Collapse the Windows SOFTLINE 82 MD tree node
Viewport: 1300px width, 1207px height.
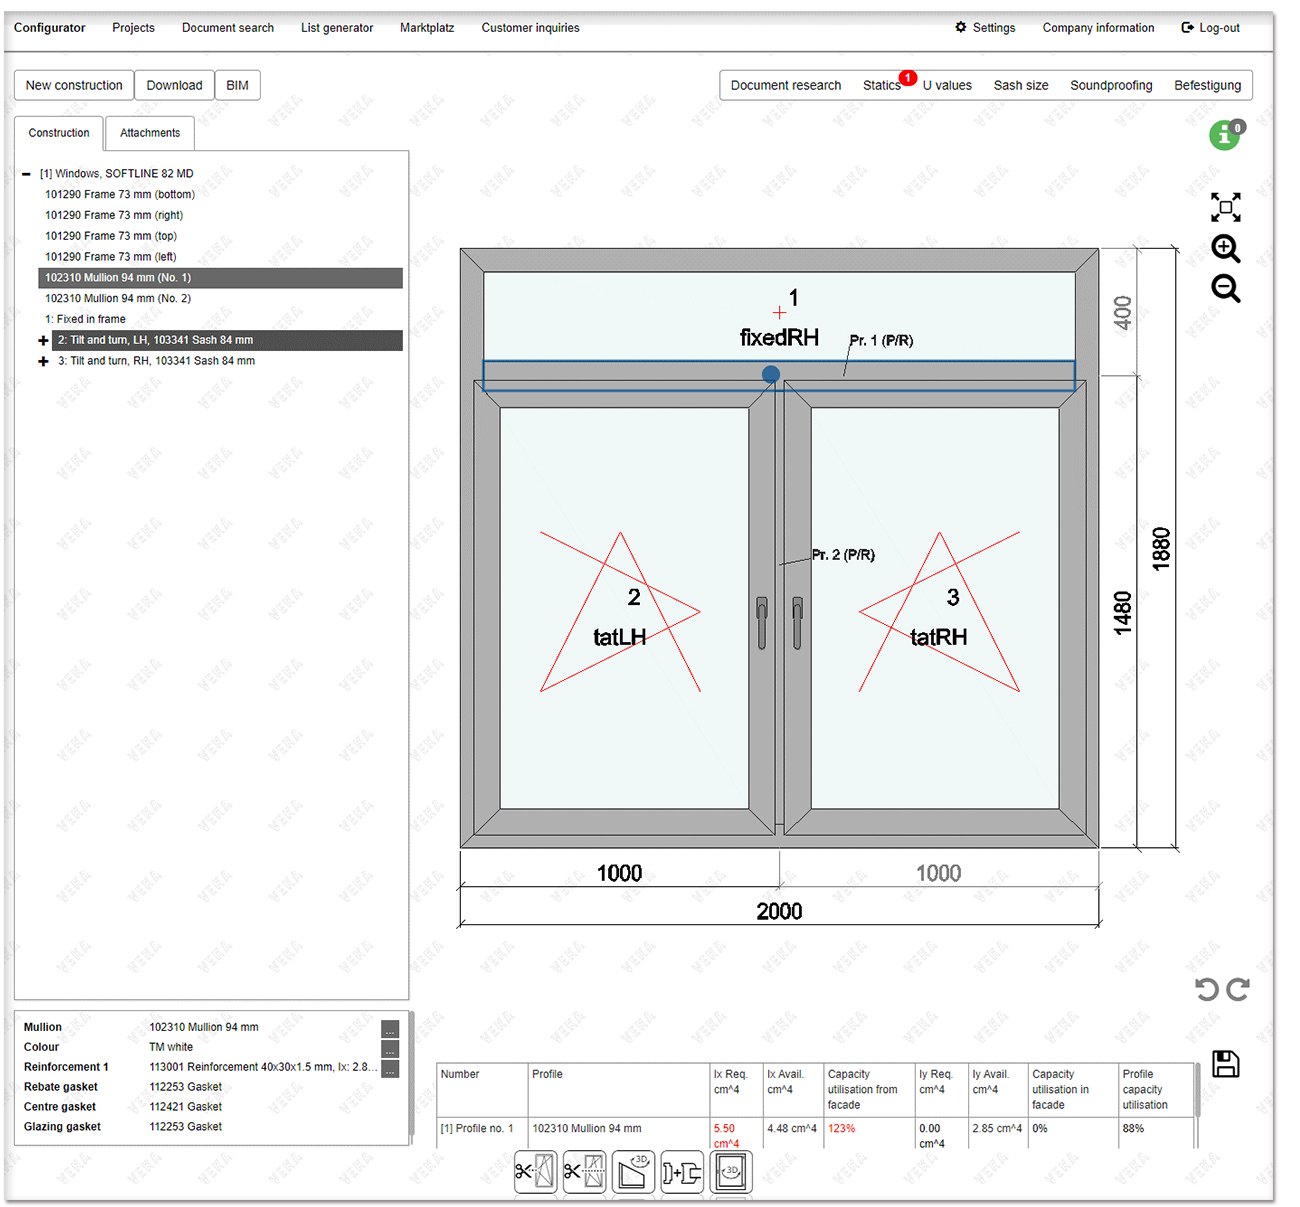pos(26,174)
